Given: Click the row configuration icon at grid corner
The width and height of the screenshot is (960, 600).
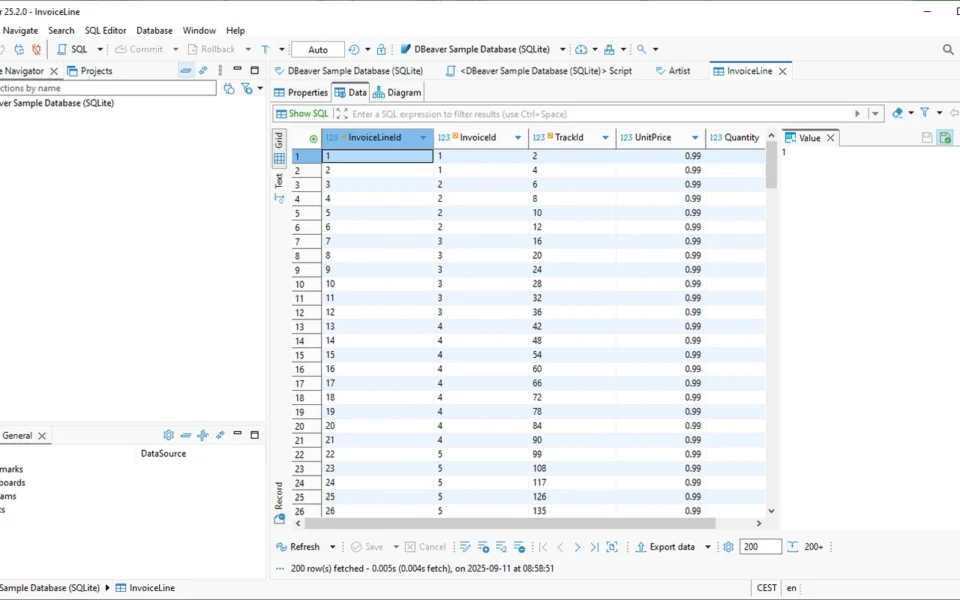Looking at the screenshot, I should 313,138.
